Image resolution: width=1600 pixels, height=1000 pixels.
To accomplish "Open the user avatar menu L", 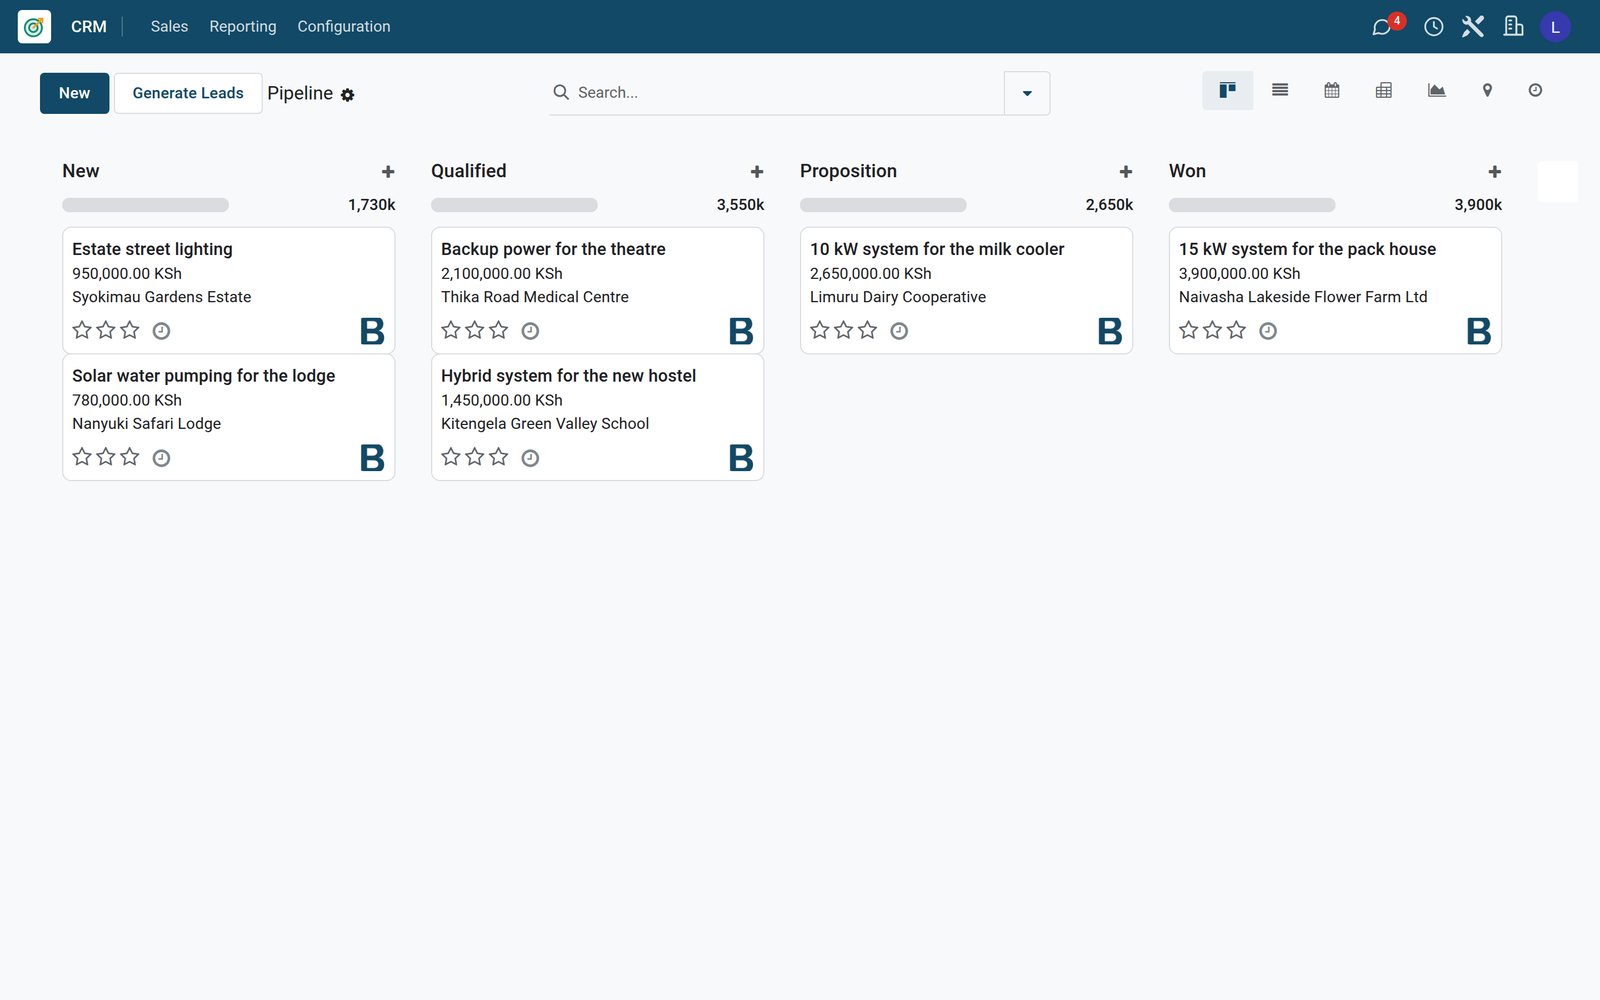I will click(x=1555, y=27).
